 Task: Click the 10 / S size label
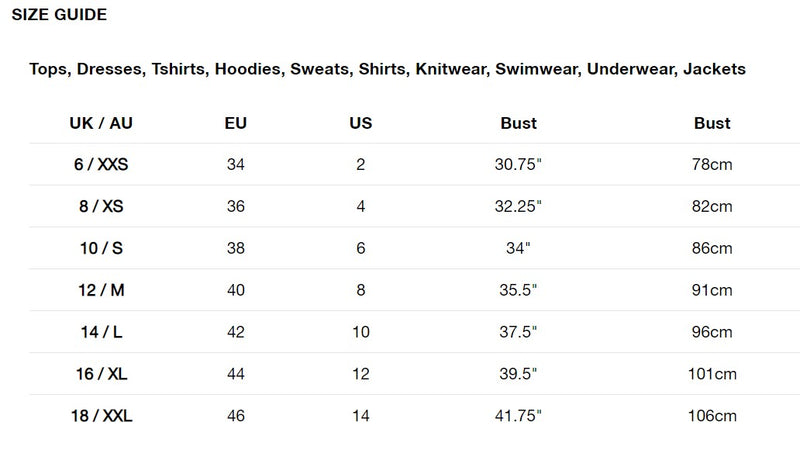click(101, 248)
